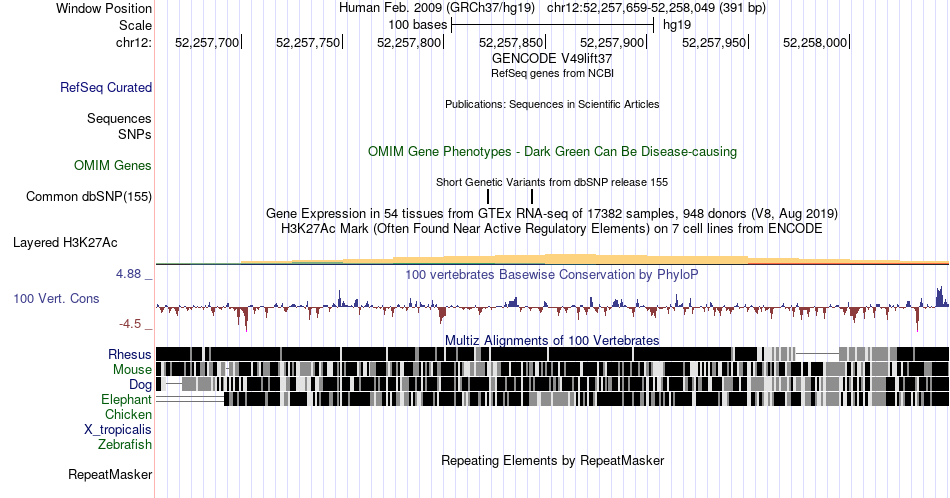The image size is (950, 498).
Task: Click the 52,257,950 ruler position
Action: click(715, 42)
